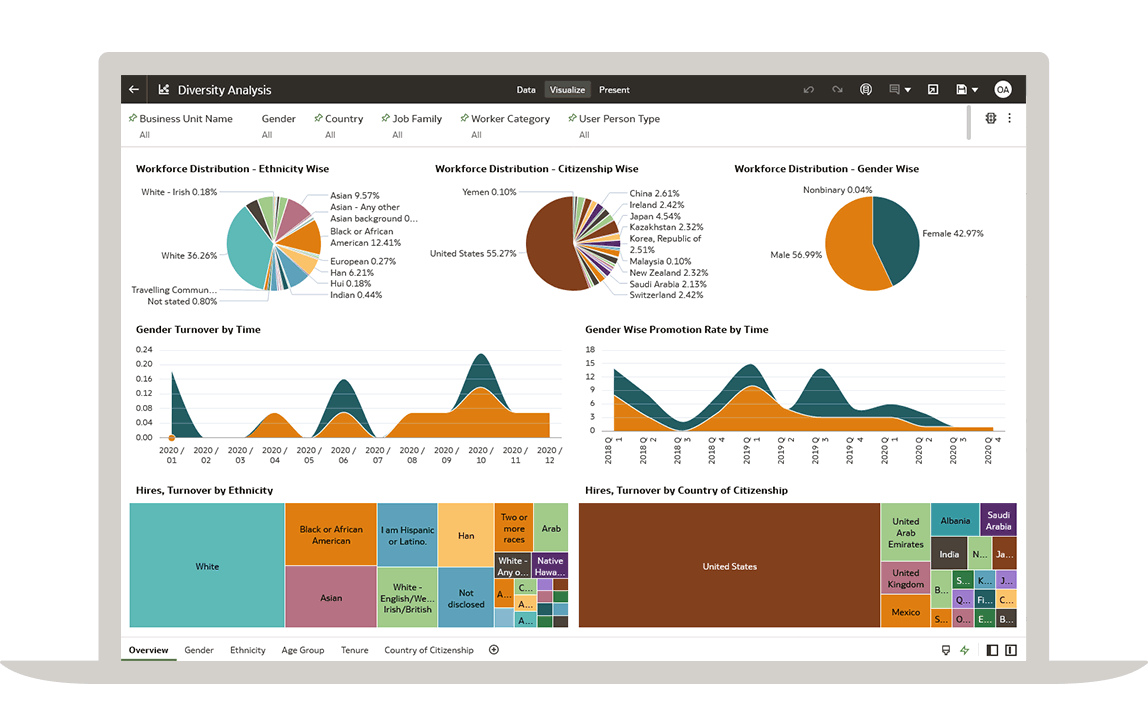This screenshot has height=724, width=1148.
Task: Switch to Data mode
Action: point(526,90)
